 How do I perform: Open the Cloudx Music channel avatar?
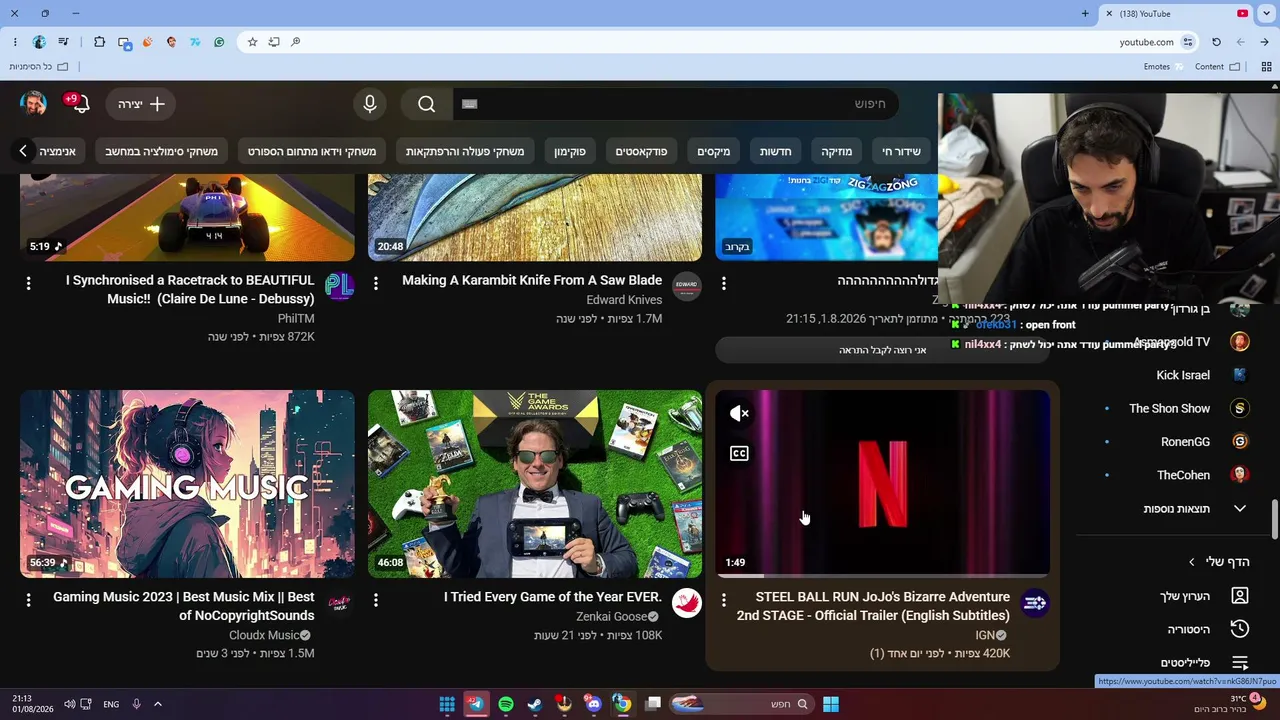(x=340, y=603)
